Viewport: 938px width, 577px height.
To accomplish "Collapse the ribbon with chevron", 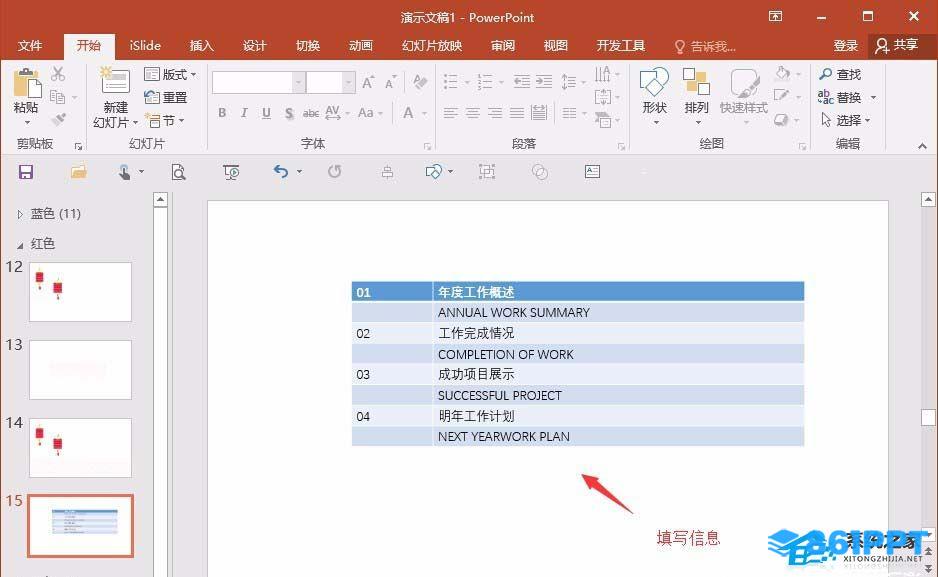I will (922, 145).
